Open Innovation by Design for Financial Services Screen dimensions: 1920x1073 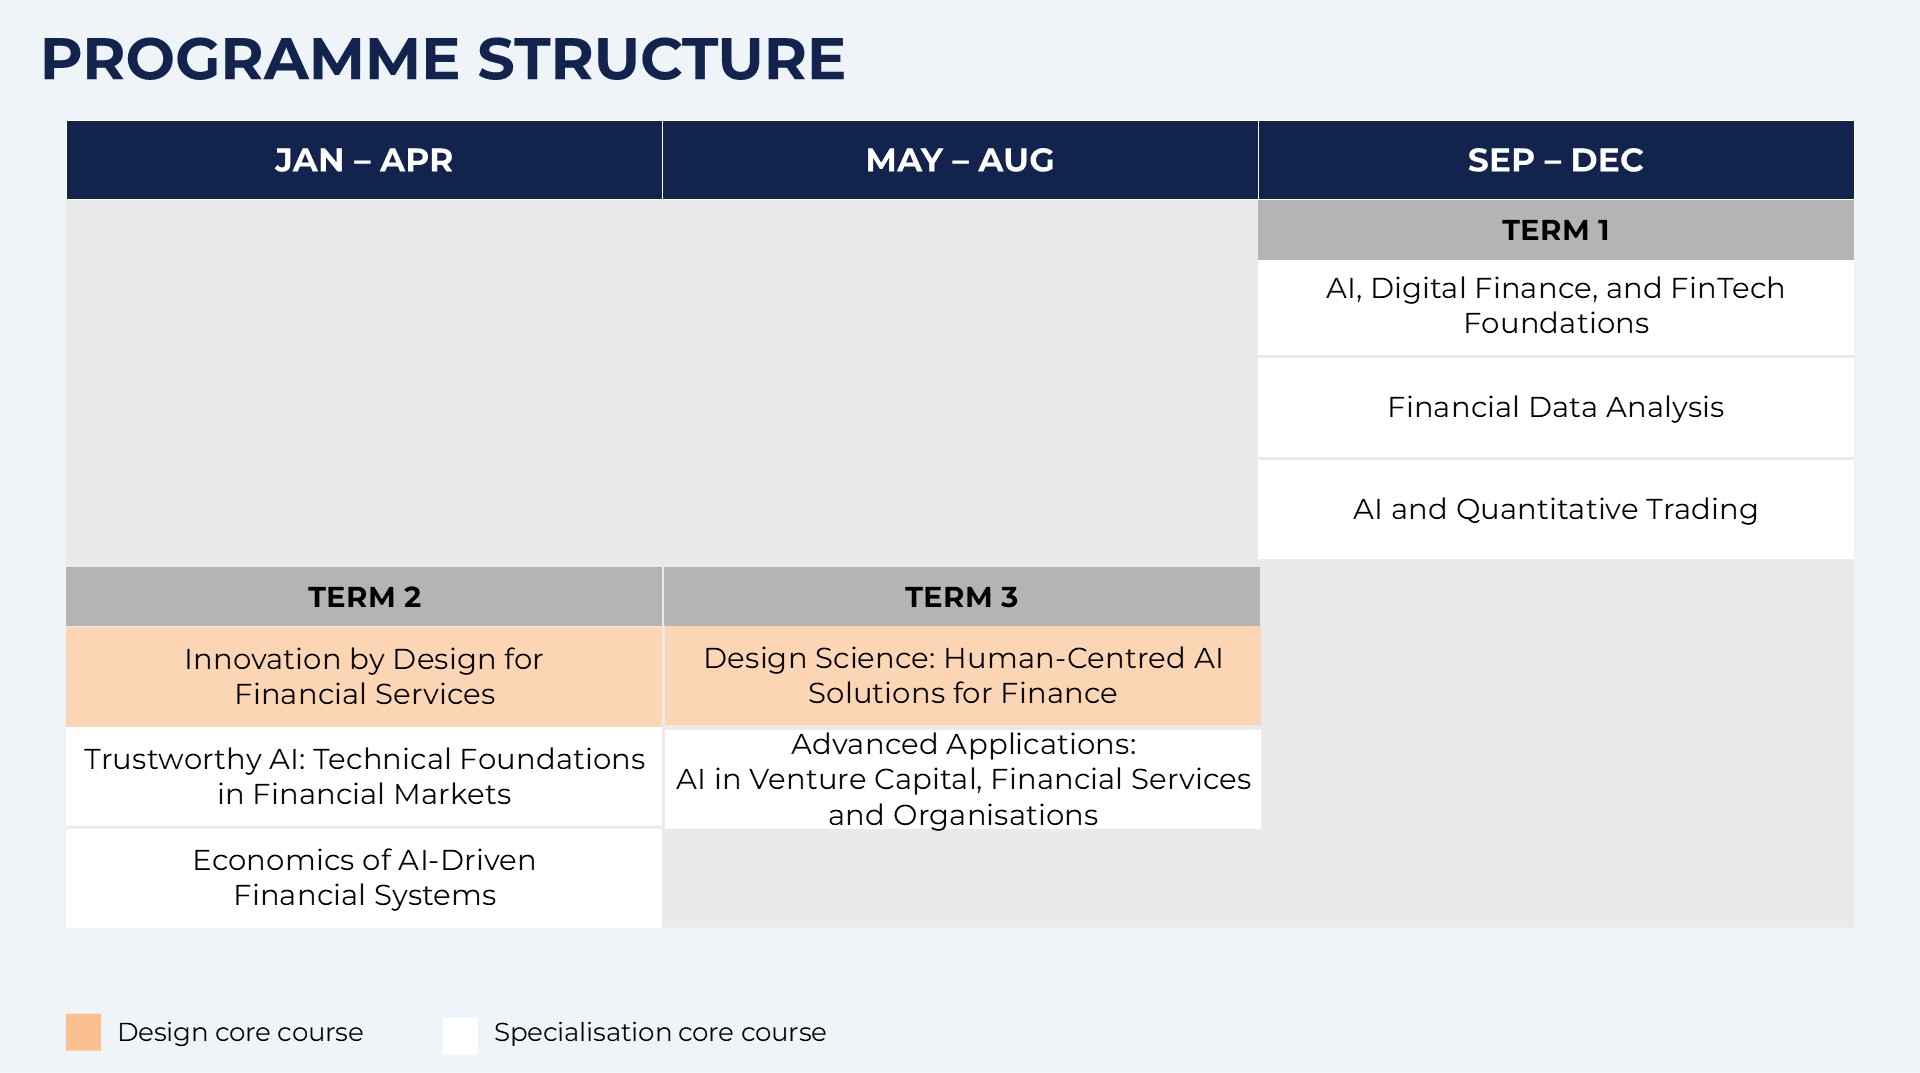tap(364, 676)
